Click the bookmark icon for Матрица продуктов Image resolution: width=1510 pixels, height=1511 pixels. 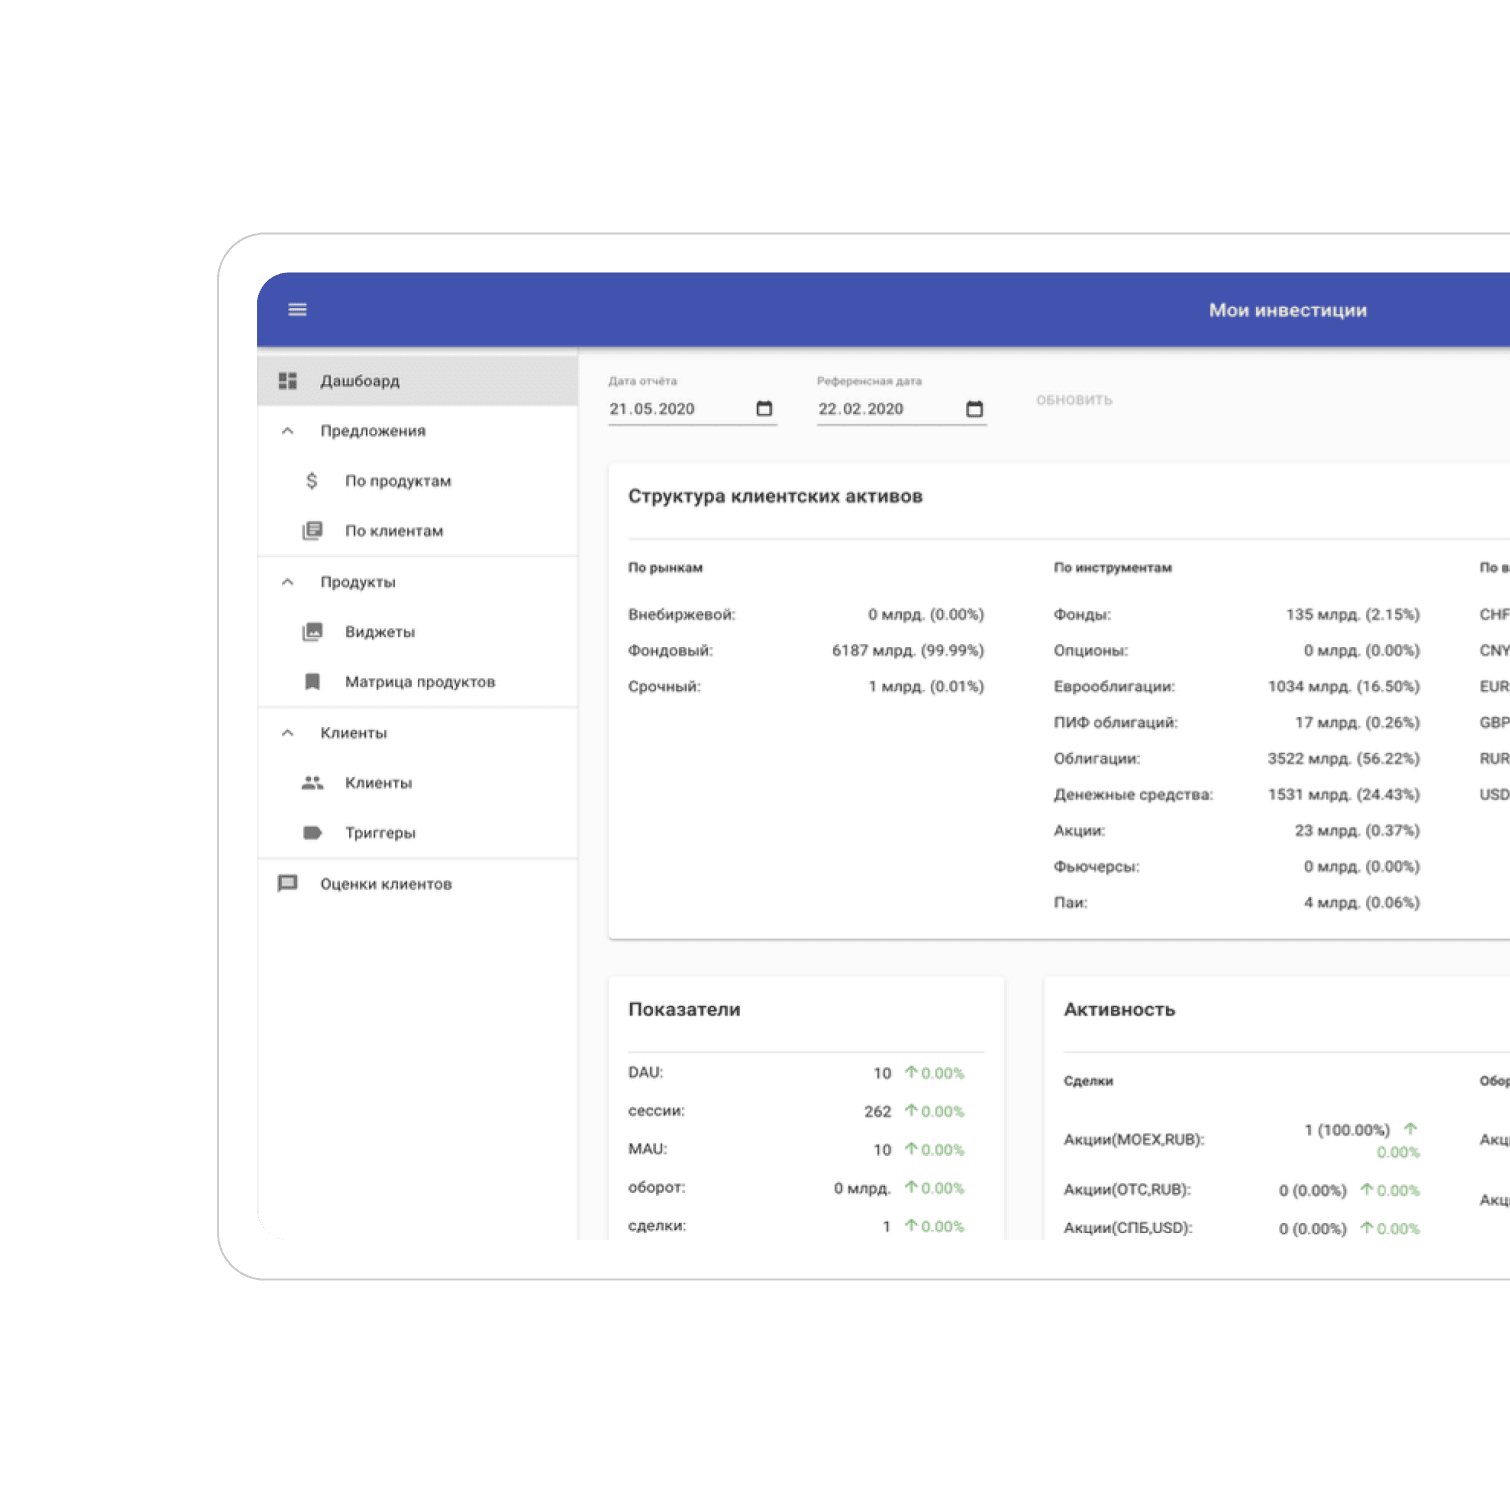pos(312,682)
